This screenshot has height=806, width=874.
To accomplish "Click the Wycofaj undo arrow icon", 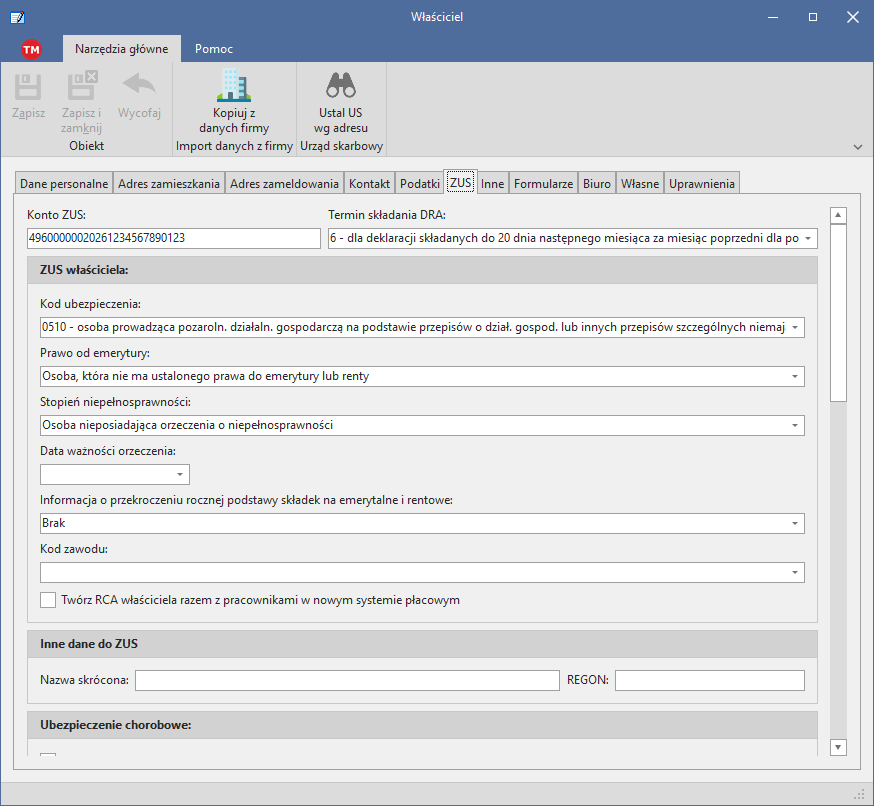I will click(x=139, y=85).
